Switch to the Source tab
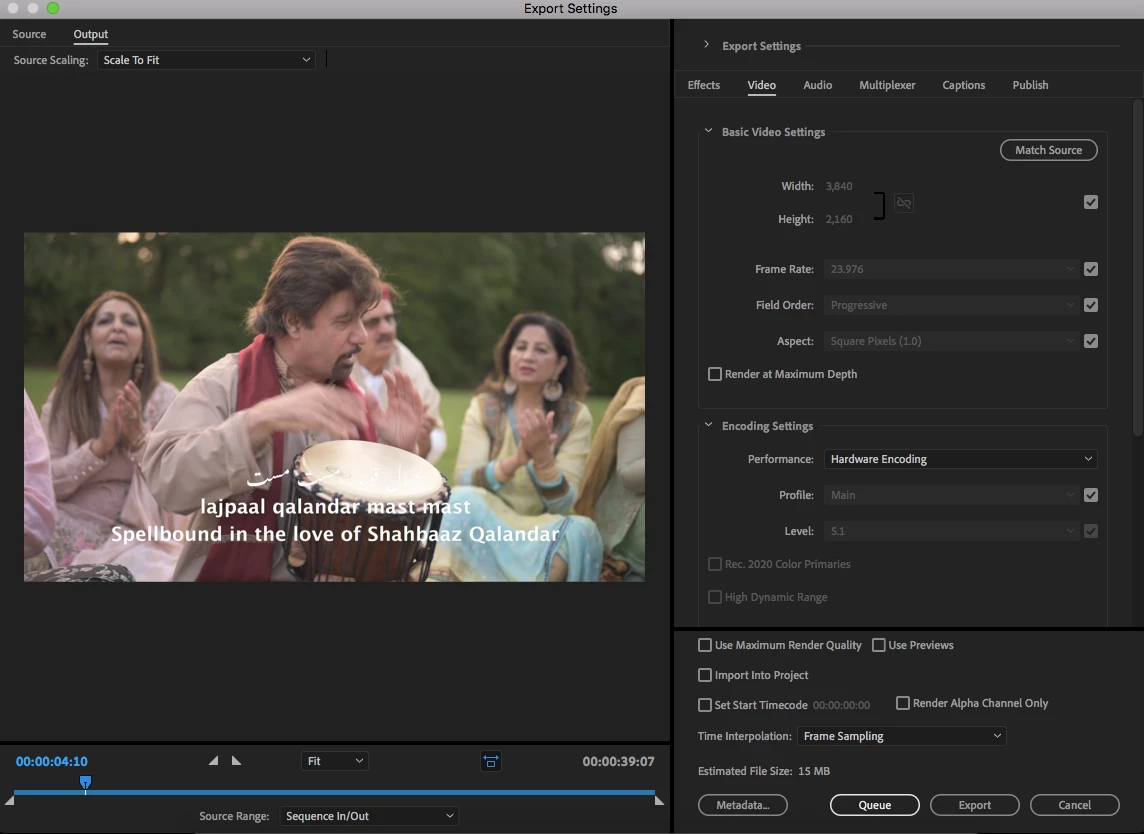 (29, 34)
